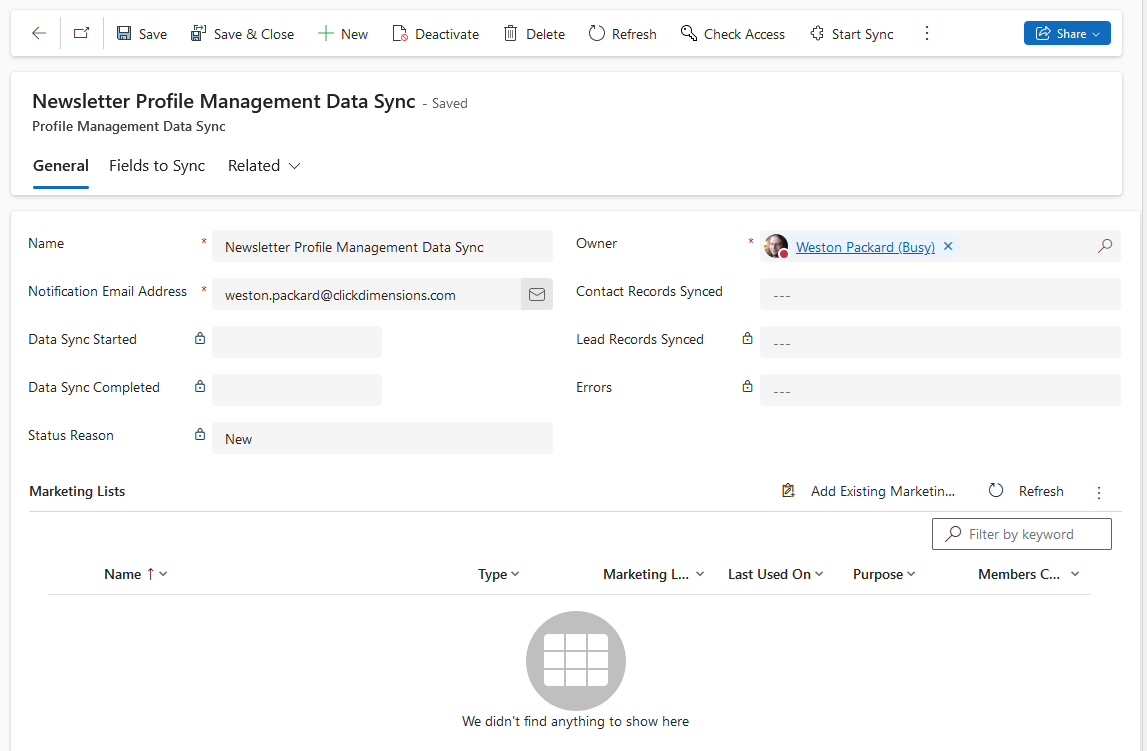1147x751 pixels.
Task: Open Marketing Lists more commands menu
Action: pos(1099,493)
